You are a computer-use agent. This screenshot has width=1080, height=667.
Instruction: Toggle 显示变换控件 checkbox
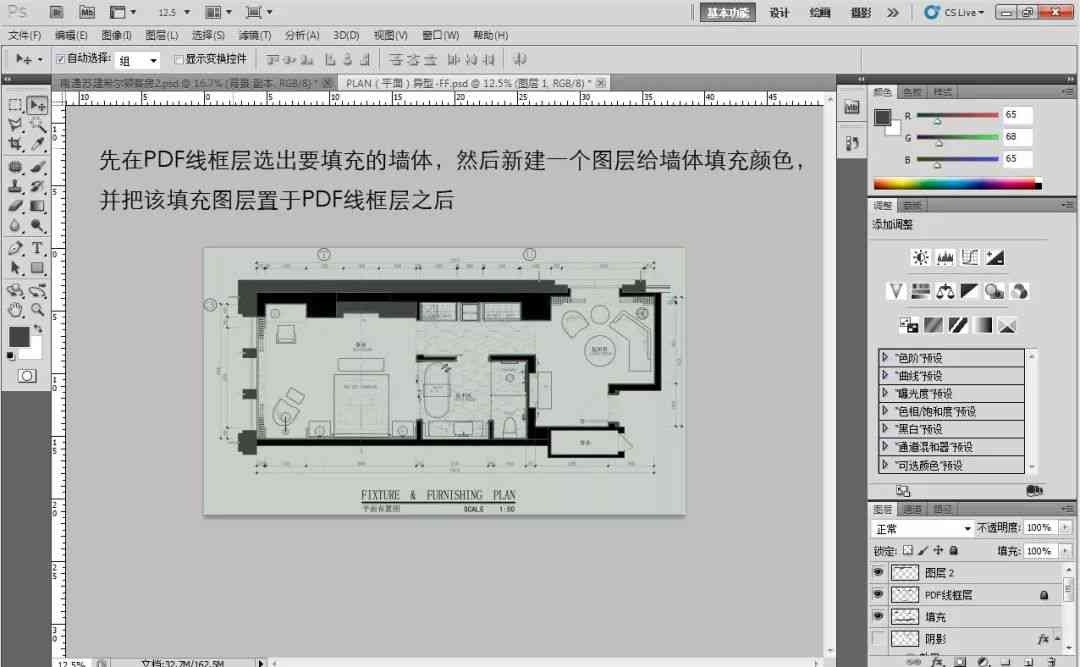pyautogui.click(x=178, y=59)
